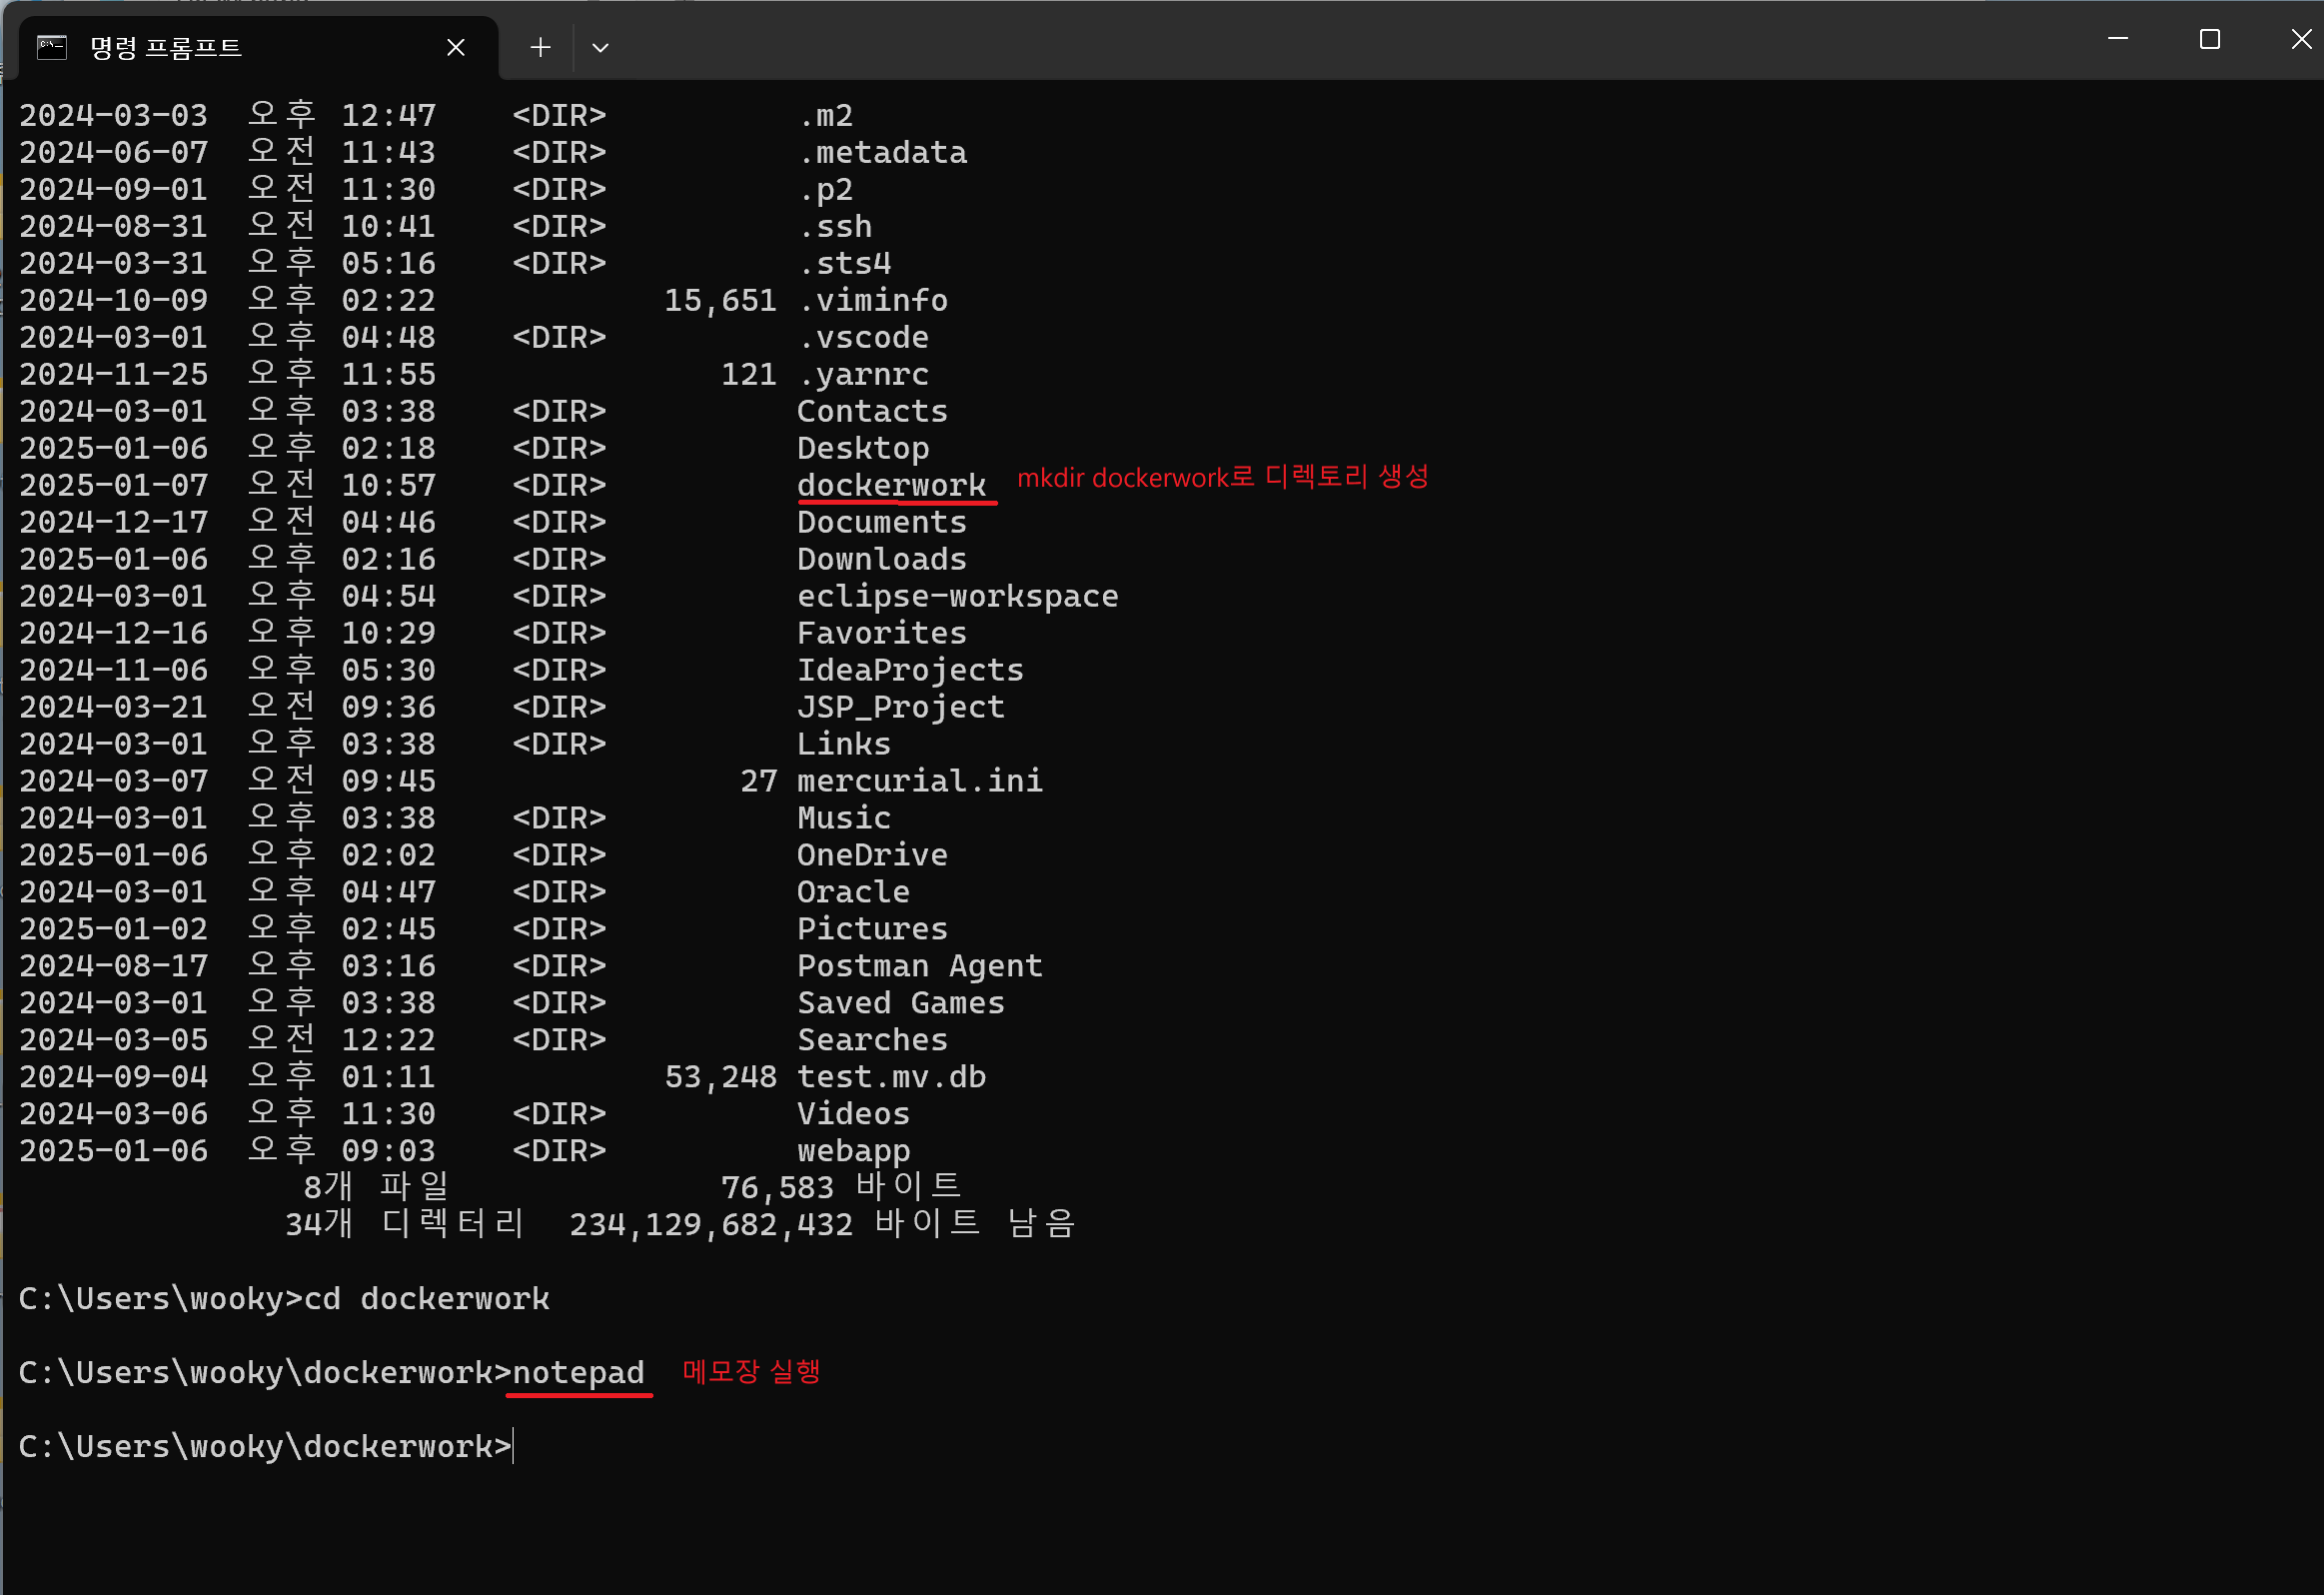
Task: Click the .viminfo file entry
Action: point(873,300)
